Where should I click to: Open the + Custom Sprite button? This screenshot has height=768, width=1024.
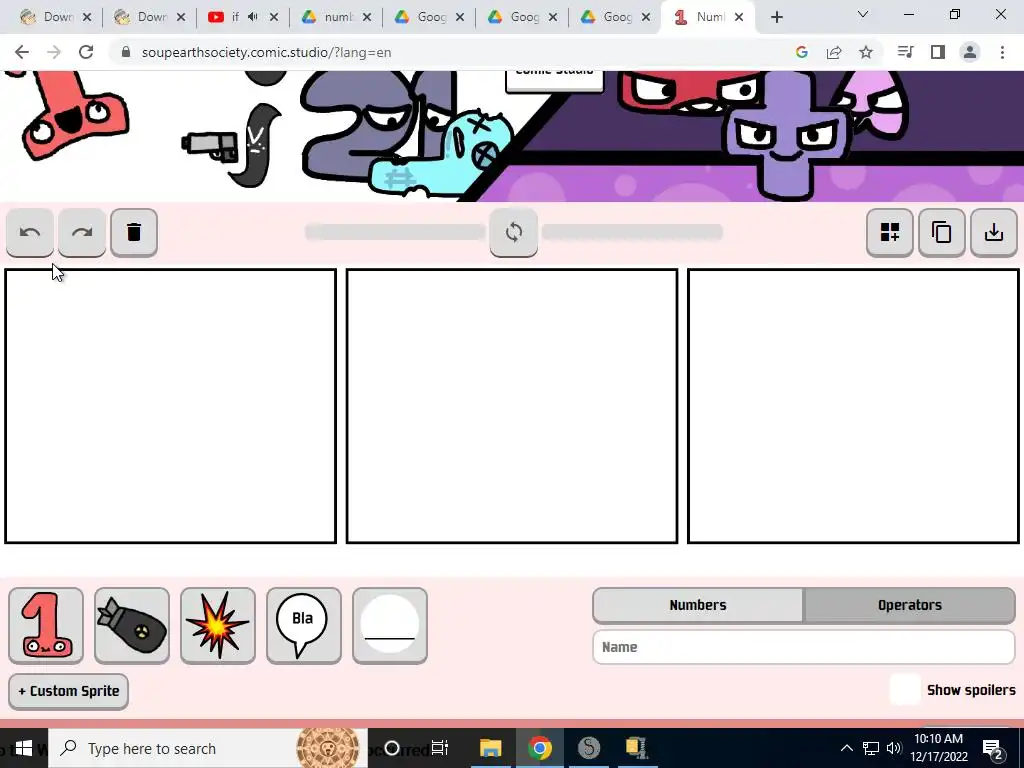click(69, 691)
